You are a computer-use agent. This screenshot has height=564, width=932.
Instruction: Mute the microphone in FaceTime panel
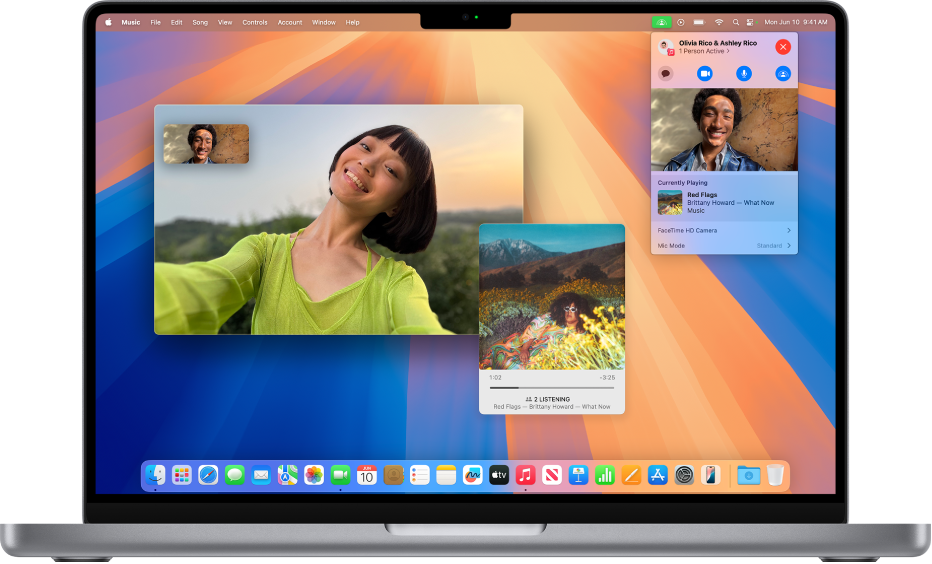click(x=743, y=73)
